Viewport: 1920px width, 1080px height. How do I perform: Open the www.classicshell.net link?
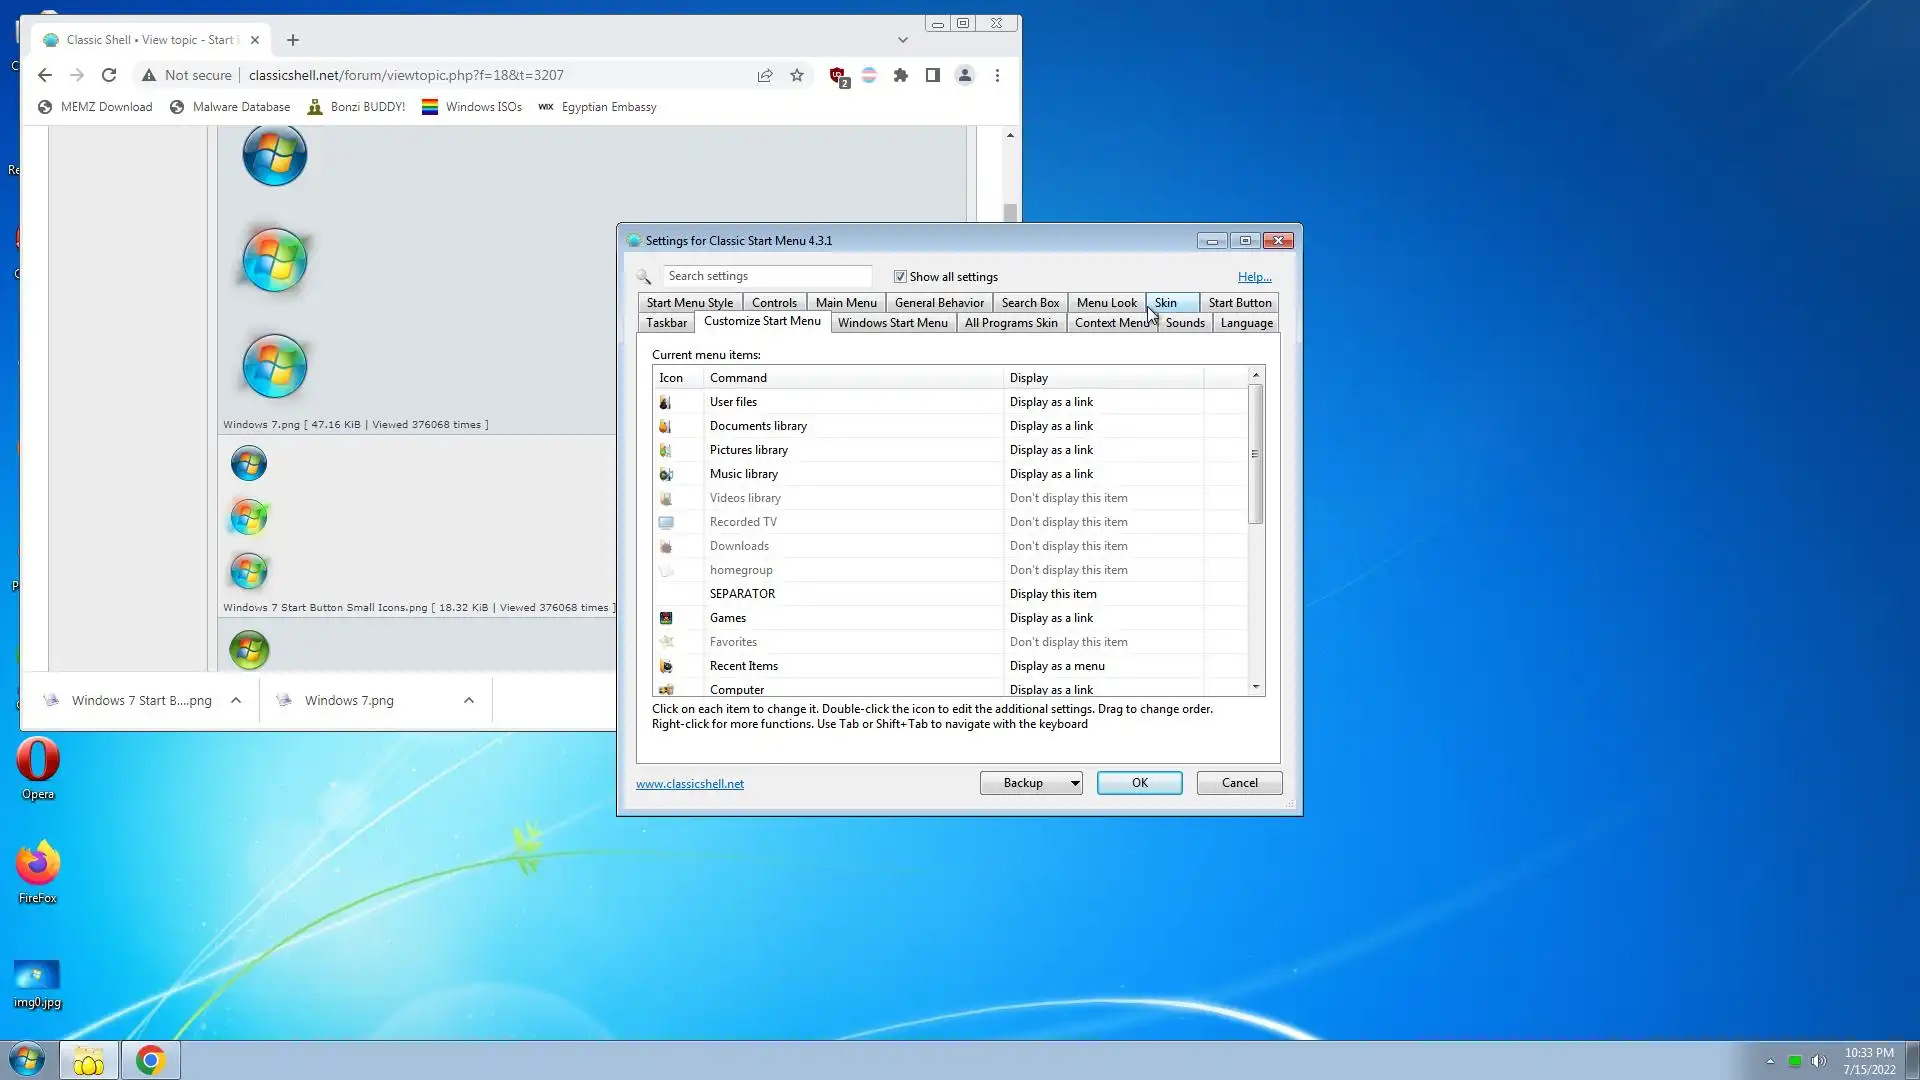click(x=690, y=784)
